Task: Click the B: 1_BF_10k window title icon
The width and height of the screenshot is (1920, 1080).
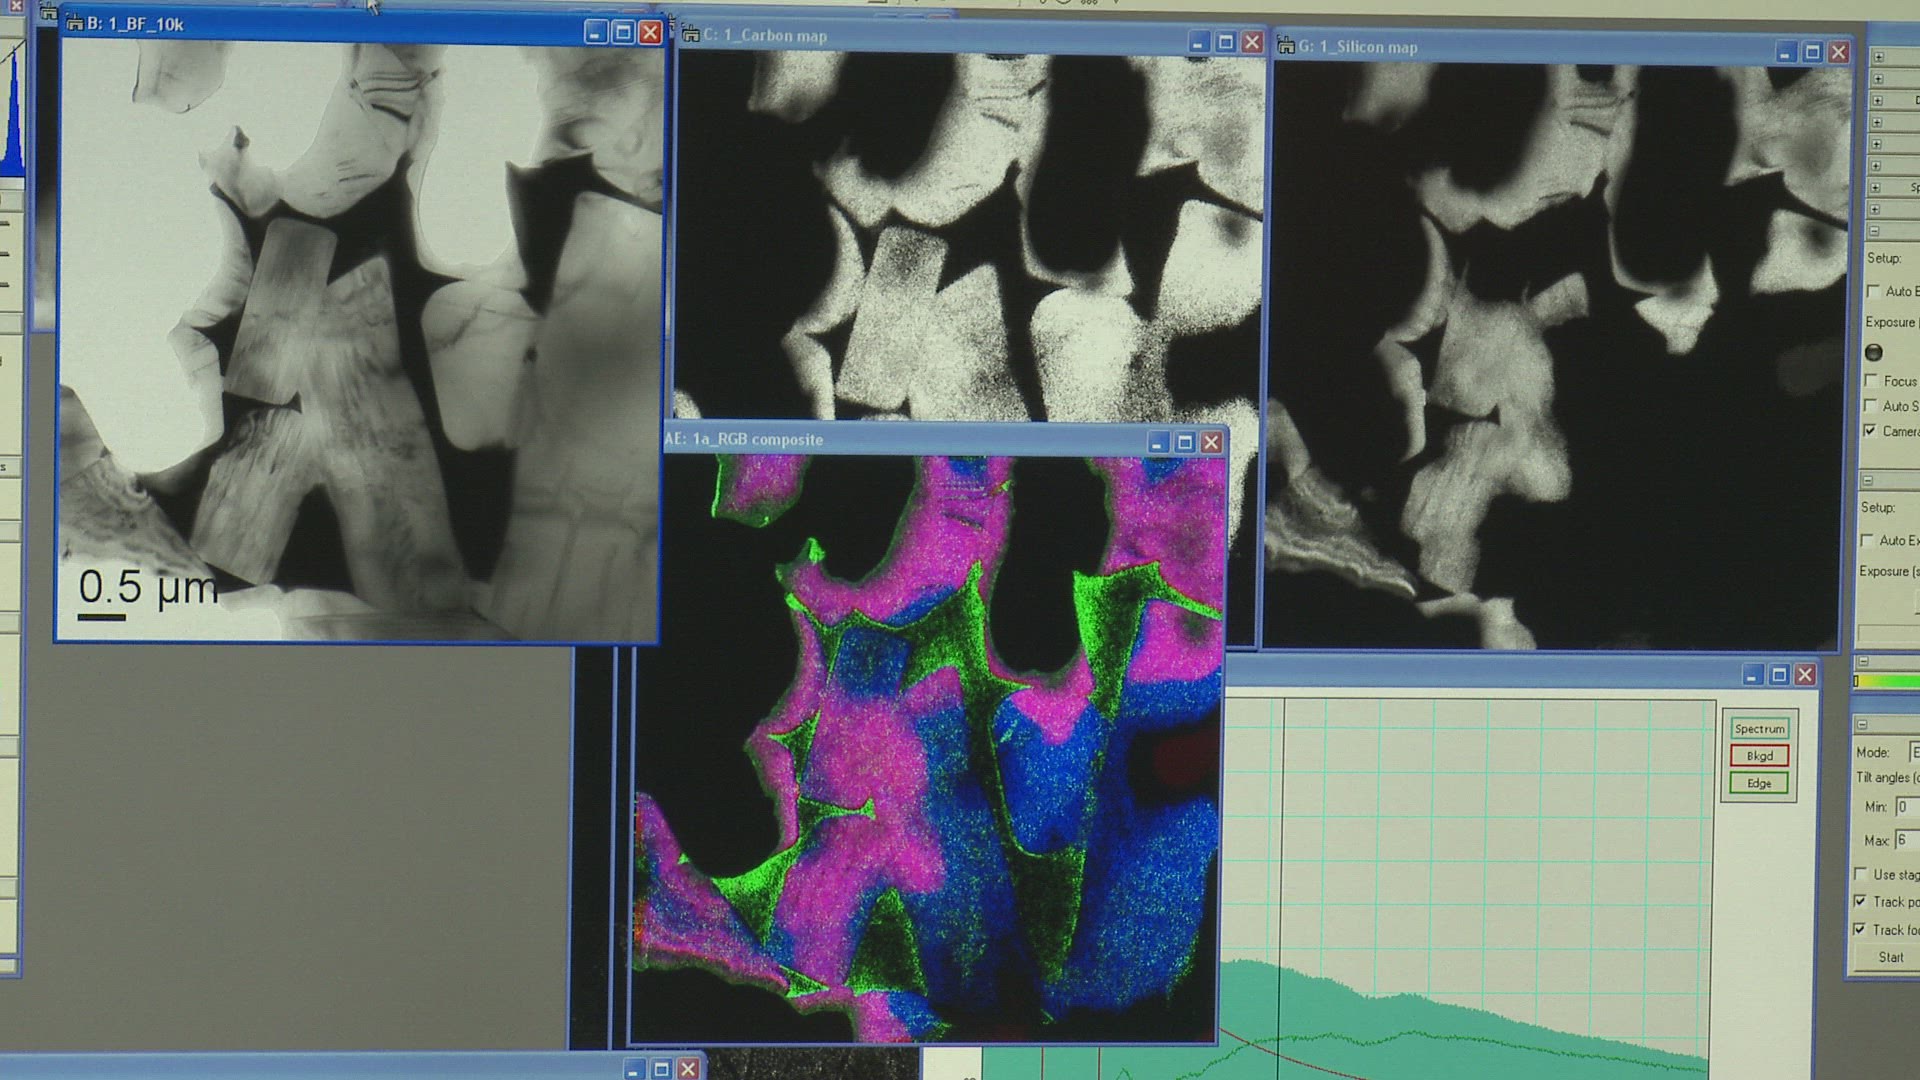Action: point(75,24)
